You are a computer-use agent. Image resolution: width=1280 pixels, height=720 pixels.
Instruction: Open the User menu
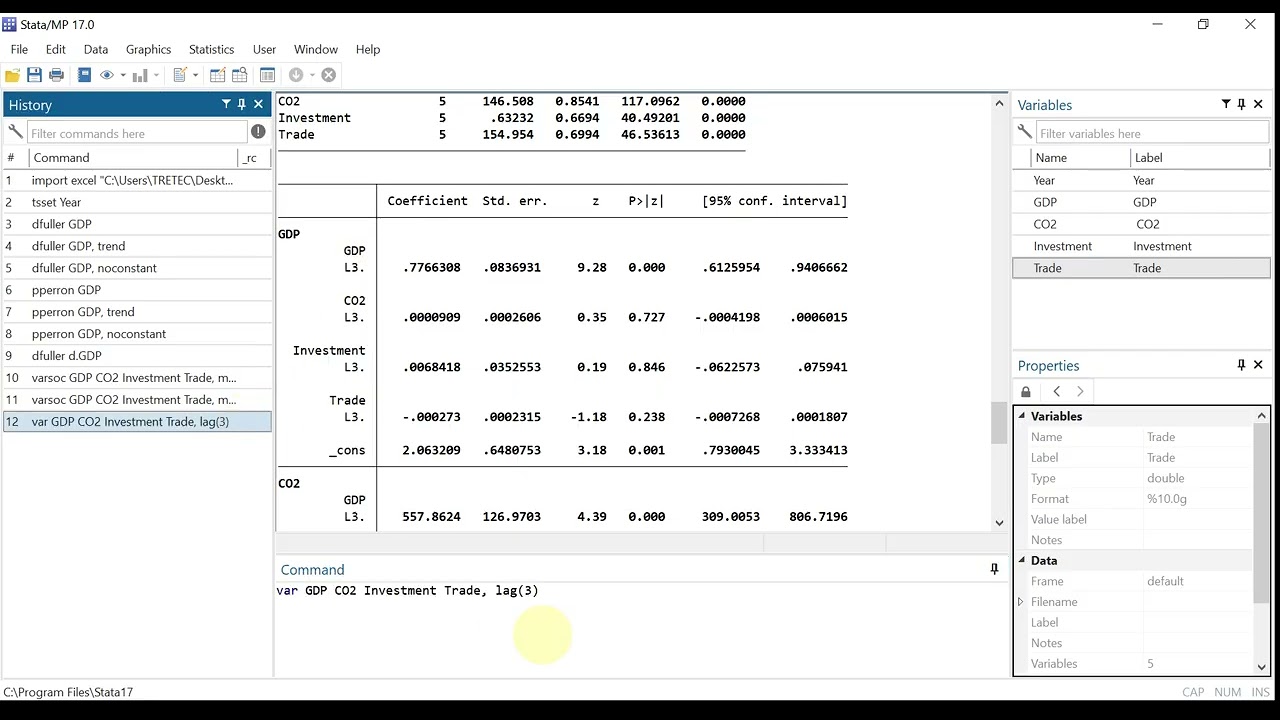point(264,49)
